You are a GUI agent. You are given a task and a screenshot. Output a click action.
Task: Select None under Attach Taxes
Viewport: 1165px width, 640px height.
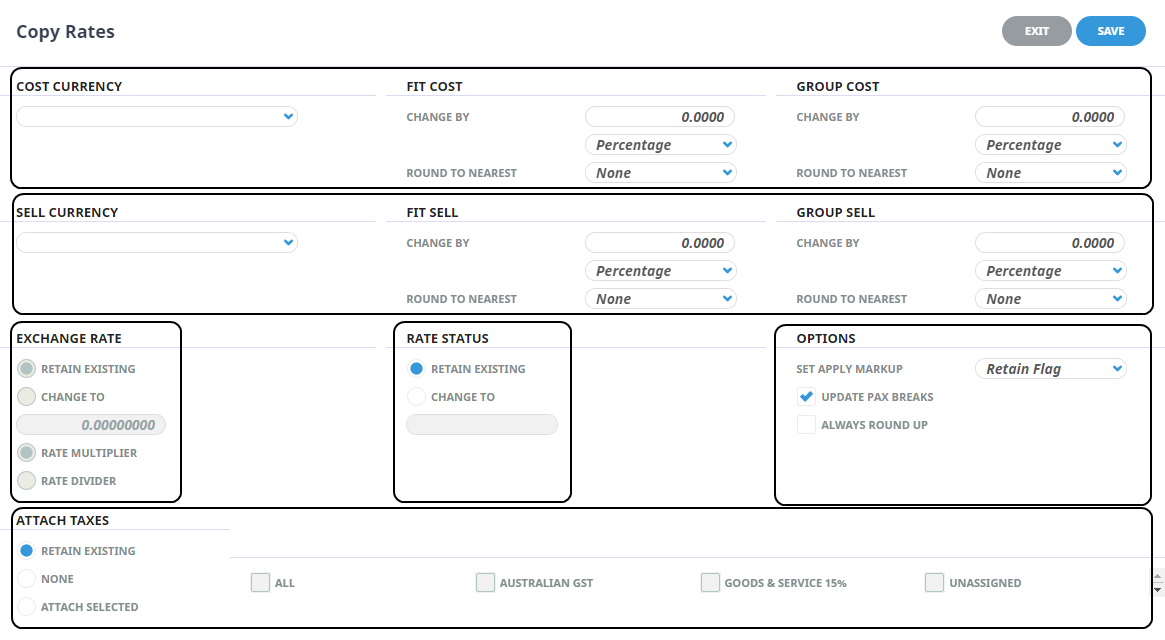point(27,579)
